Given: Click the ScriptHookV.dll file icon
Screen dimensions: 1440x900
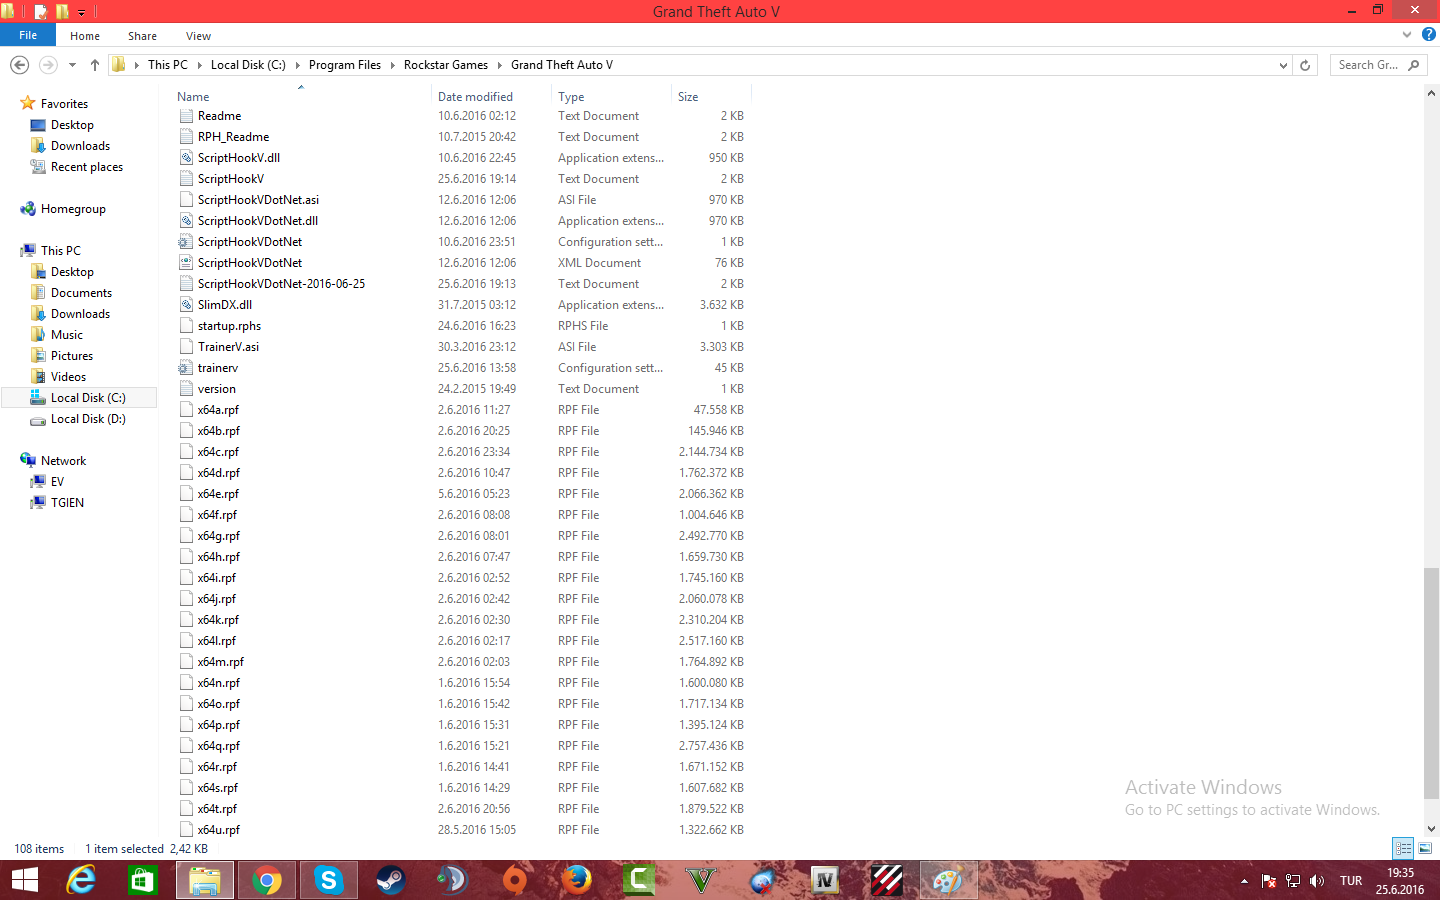Looking at the screenshot, I should point(186,158).
